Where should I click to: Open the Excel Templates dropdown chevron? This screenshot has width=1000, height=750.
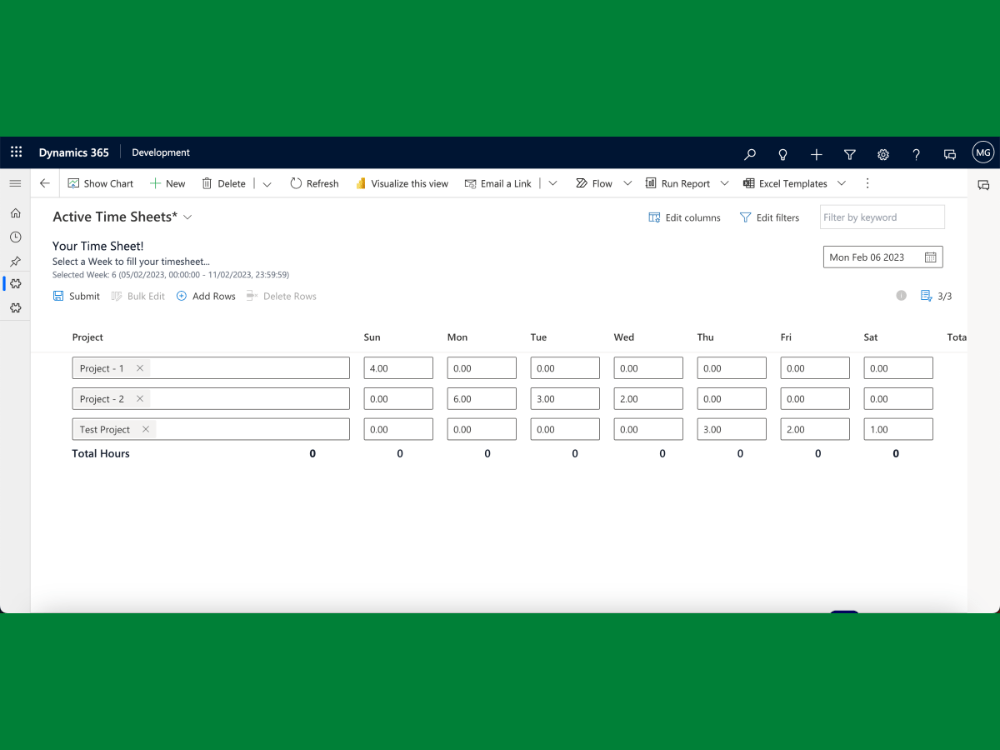841,183
